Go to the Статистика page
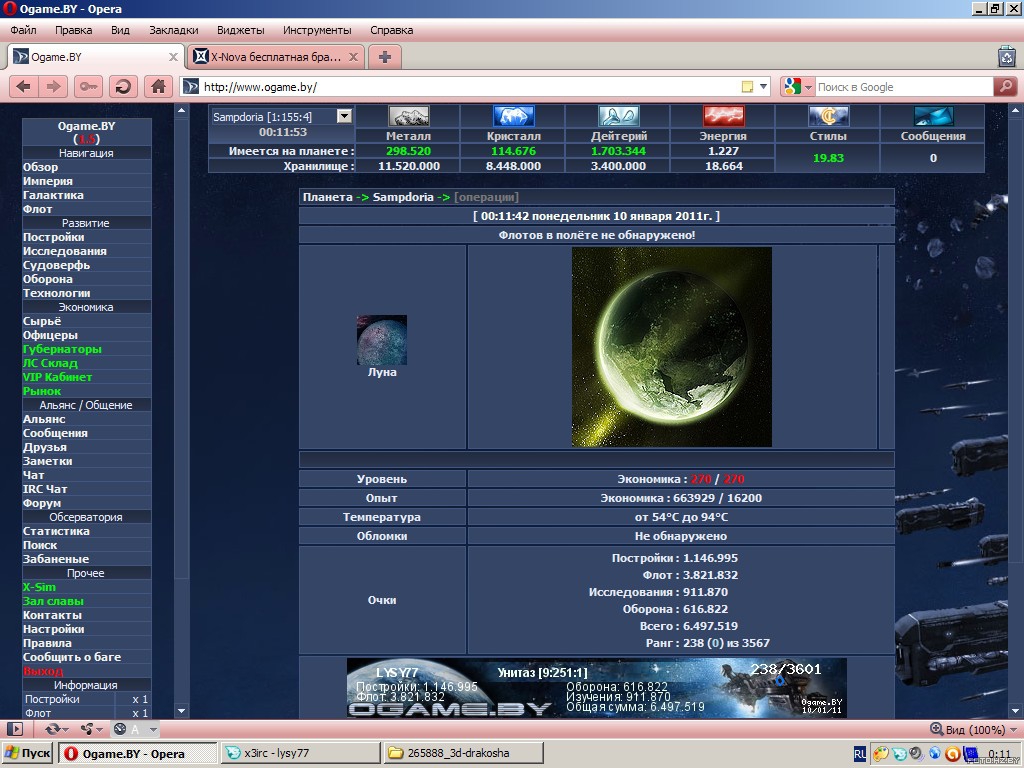The height and width of the screenshot is (768, 1024). click(x=56, y=531)
